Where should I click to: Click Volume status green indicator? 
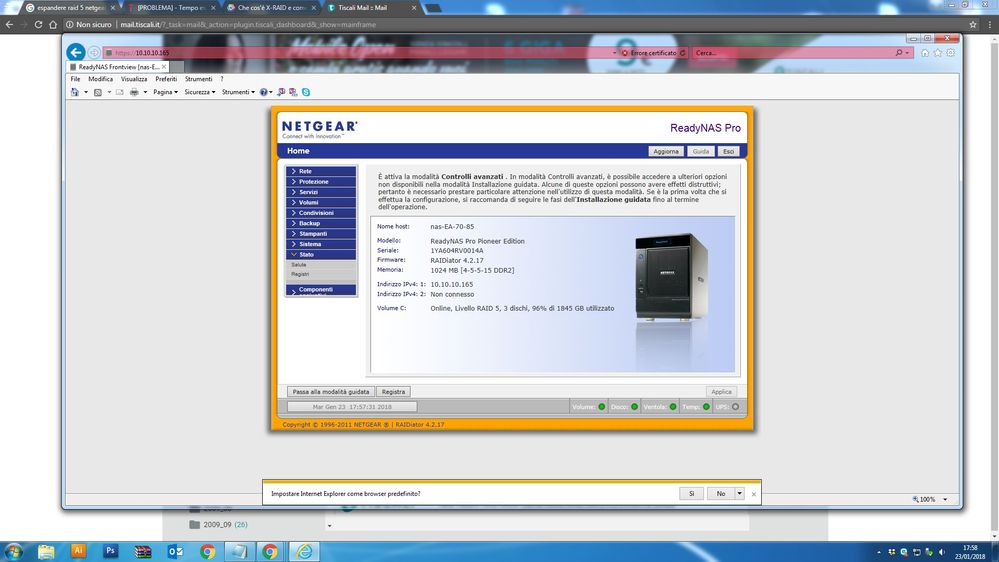pos(601,407)
